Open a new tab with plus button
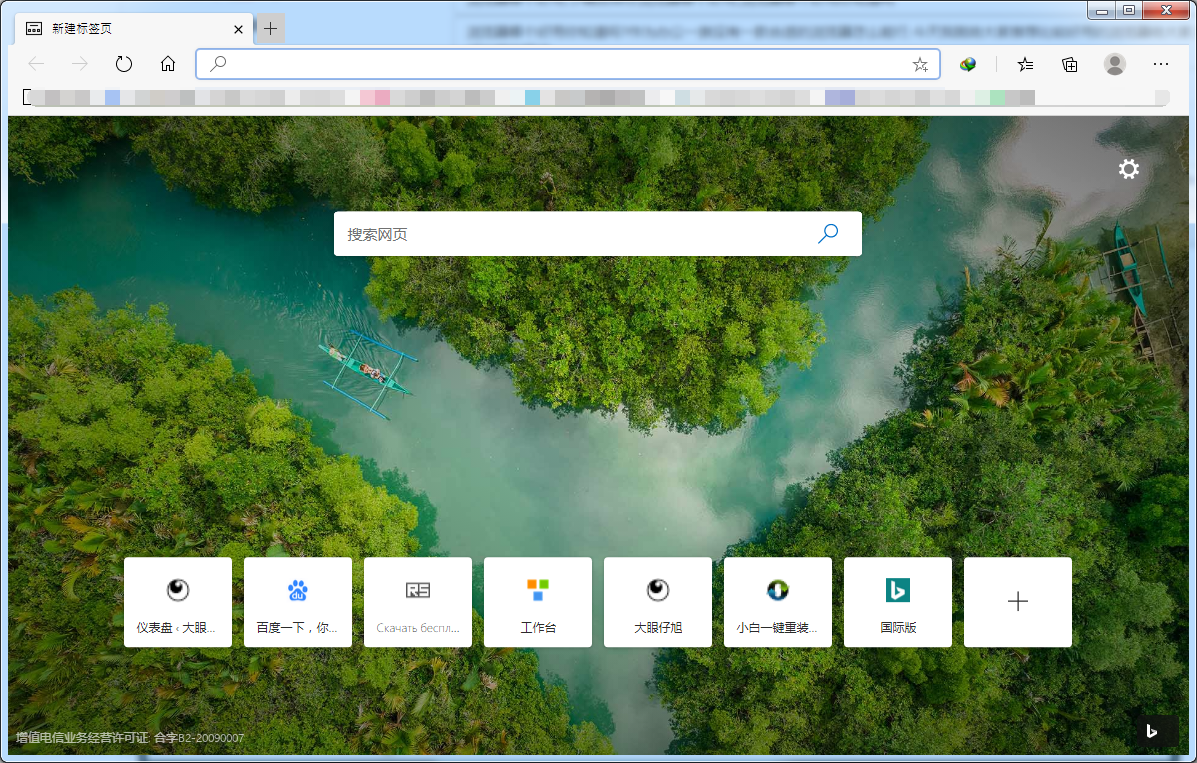 point(271,29)
